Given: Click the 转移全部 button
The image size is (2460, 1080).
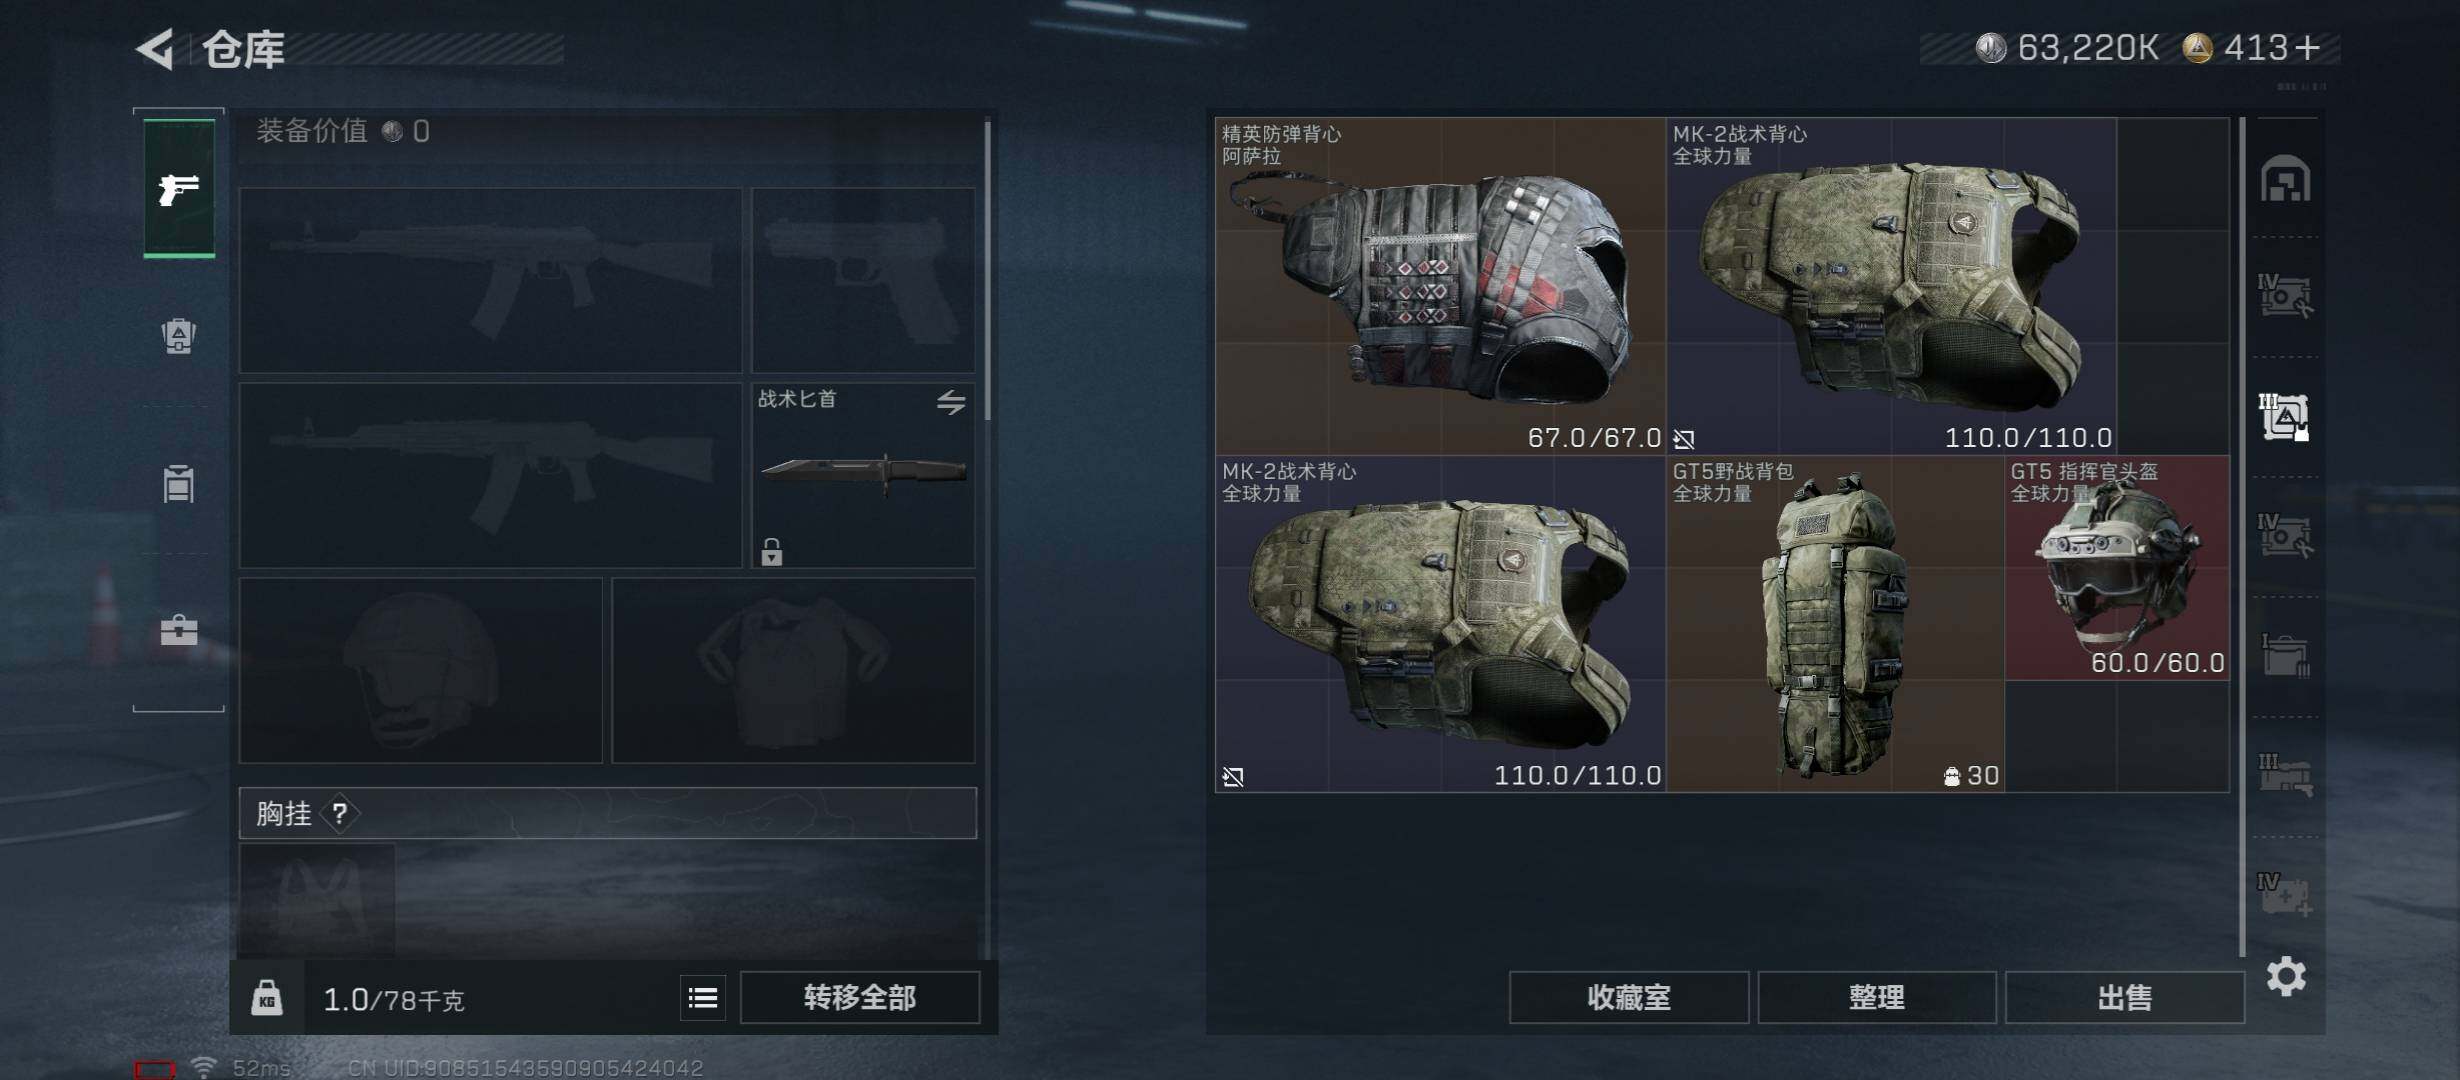Looking at the screenshot, I should (x=860, y=997).
